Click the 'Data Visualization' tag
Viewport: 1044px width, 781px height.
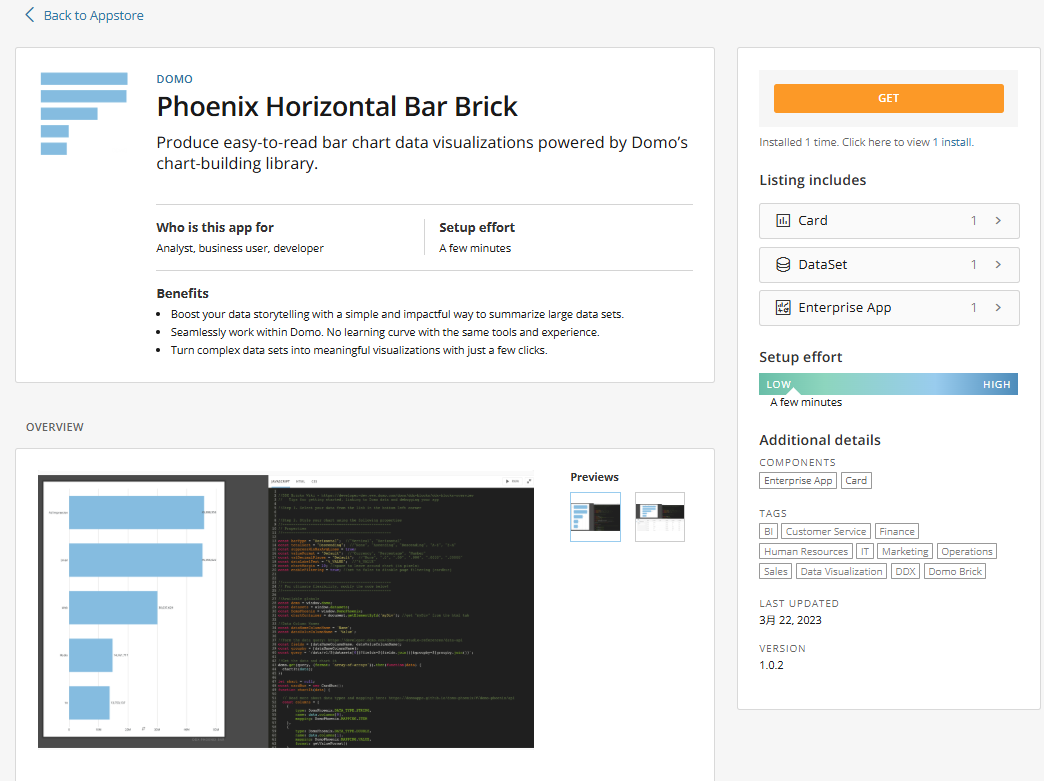842,571
